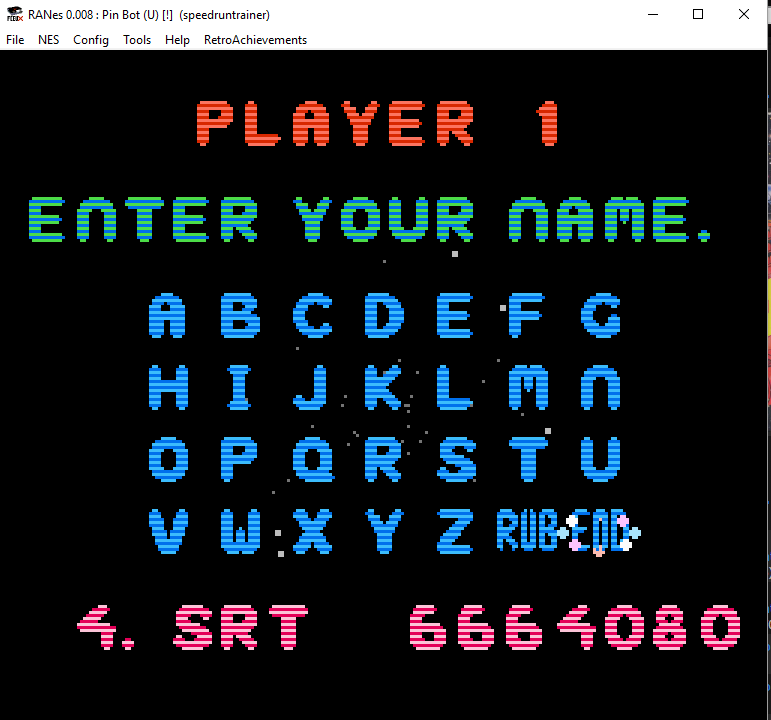Choose the letter M in the grid
The image size is (771, 720).
click(x=528, y=388)
